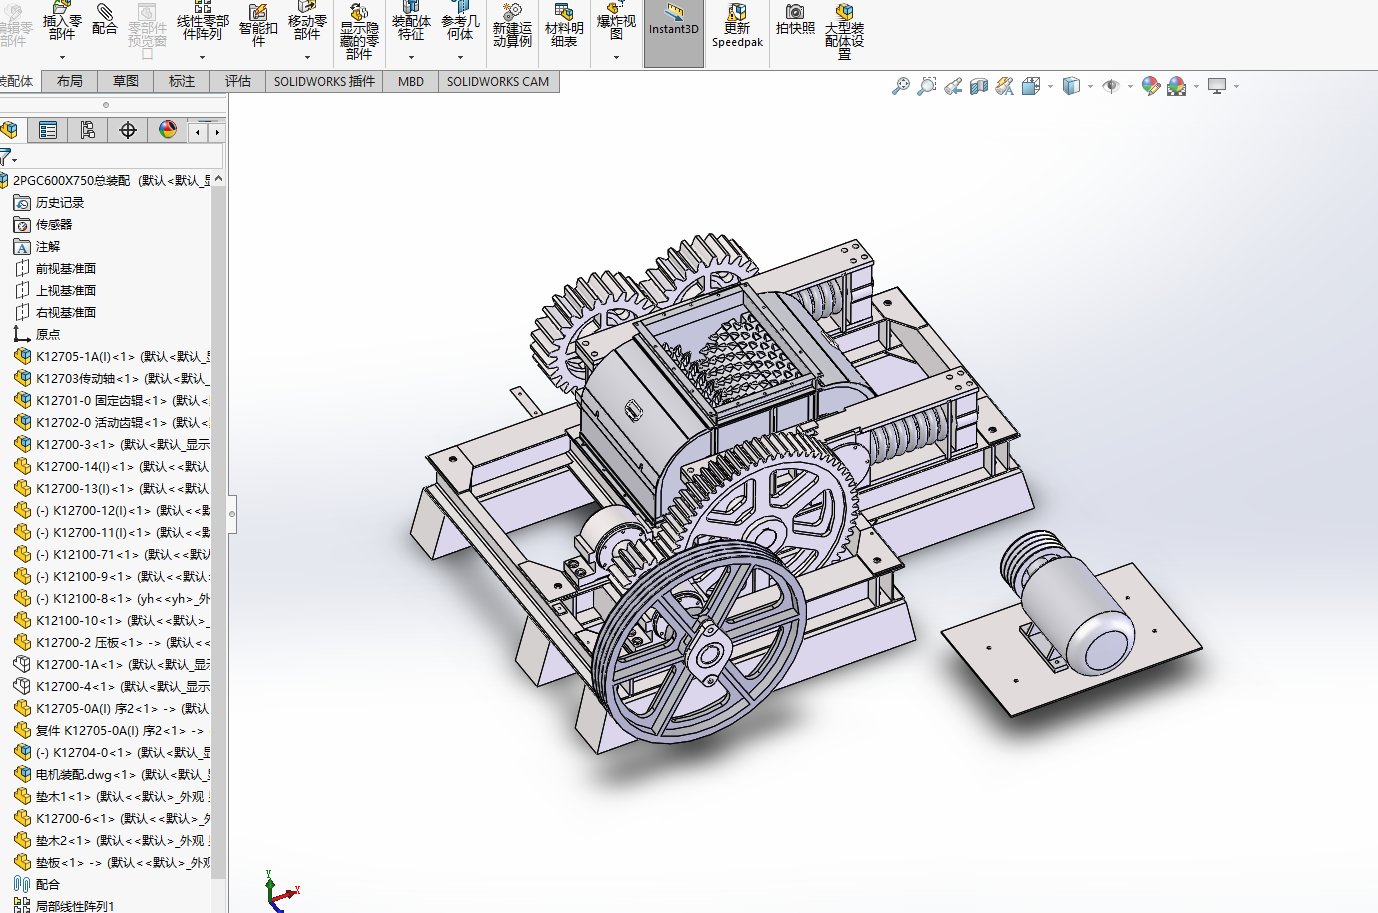Click Zoom to Fit magnifier icon
This screenshot has width=1378, height=913.
[x=901, y=86]
